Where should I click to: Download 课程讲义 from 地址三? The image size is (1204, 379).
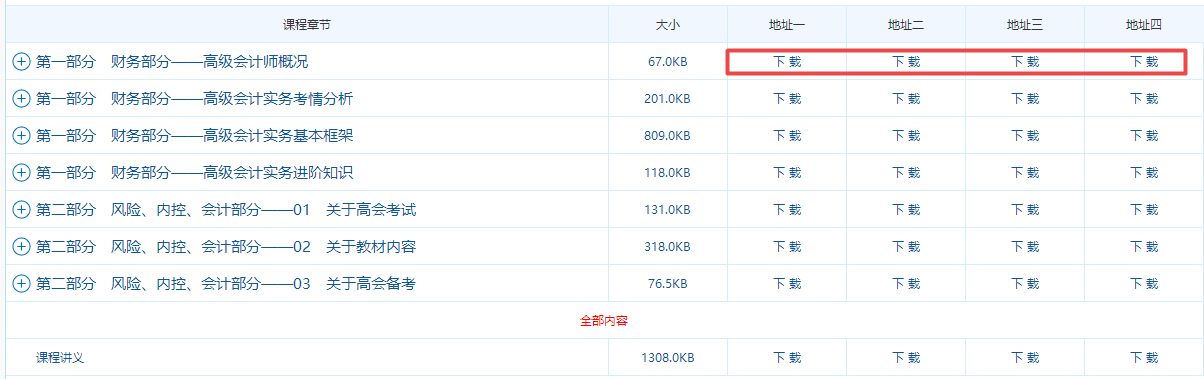pyautogui.click(x=1025, y=358)
